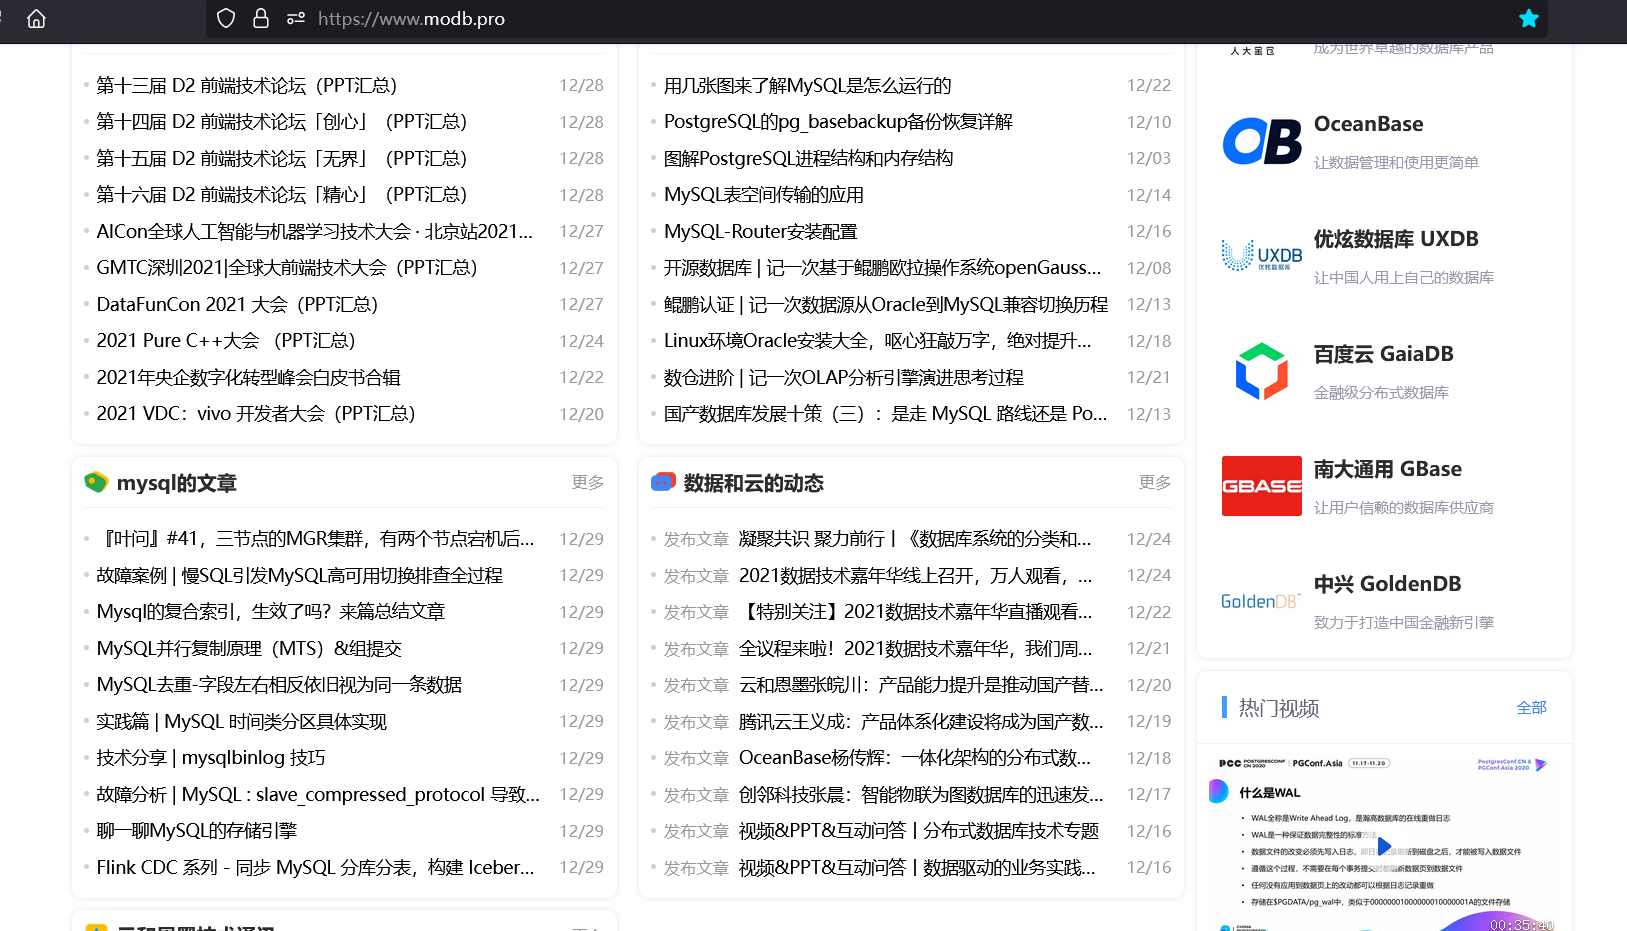
Task: Open the Flink CDC 系列 article
Action: (315, 867)
